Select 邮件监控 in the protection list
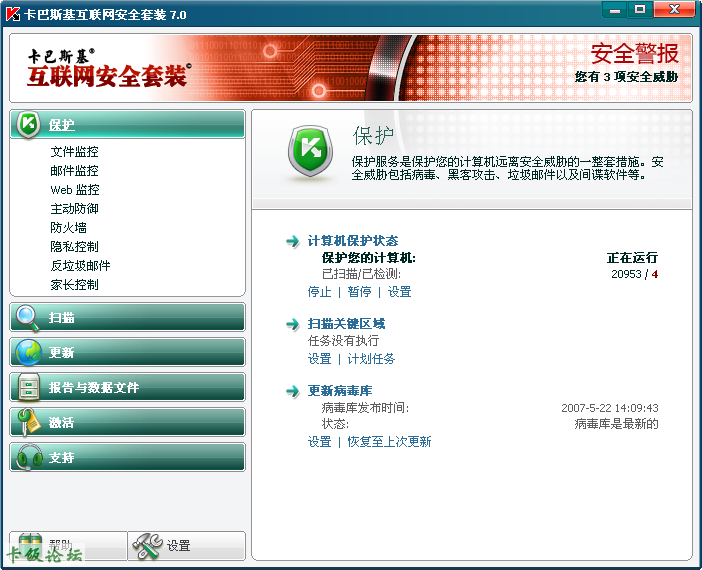This screenshot has width=702, height=570. pyautogui.click(x=74, y=171)
